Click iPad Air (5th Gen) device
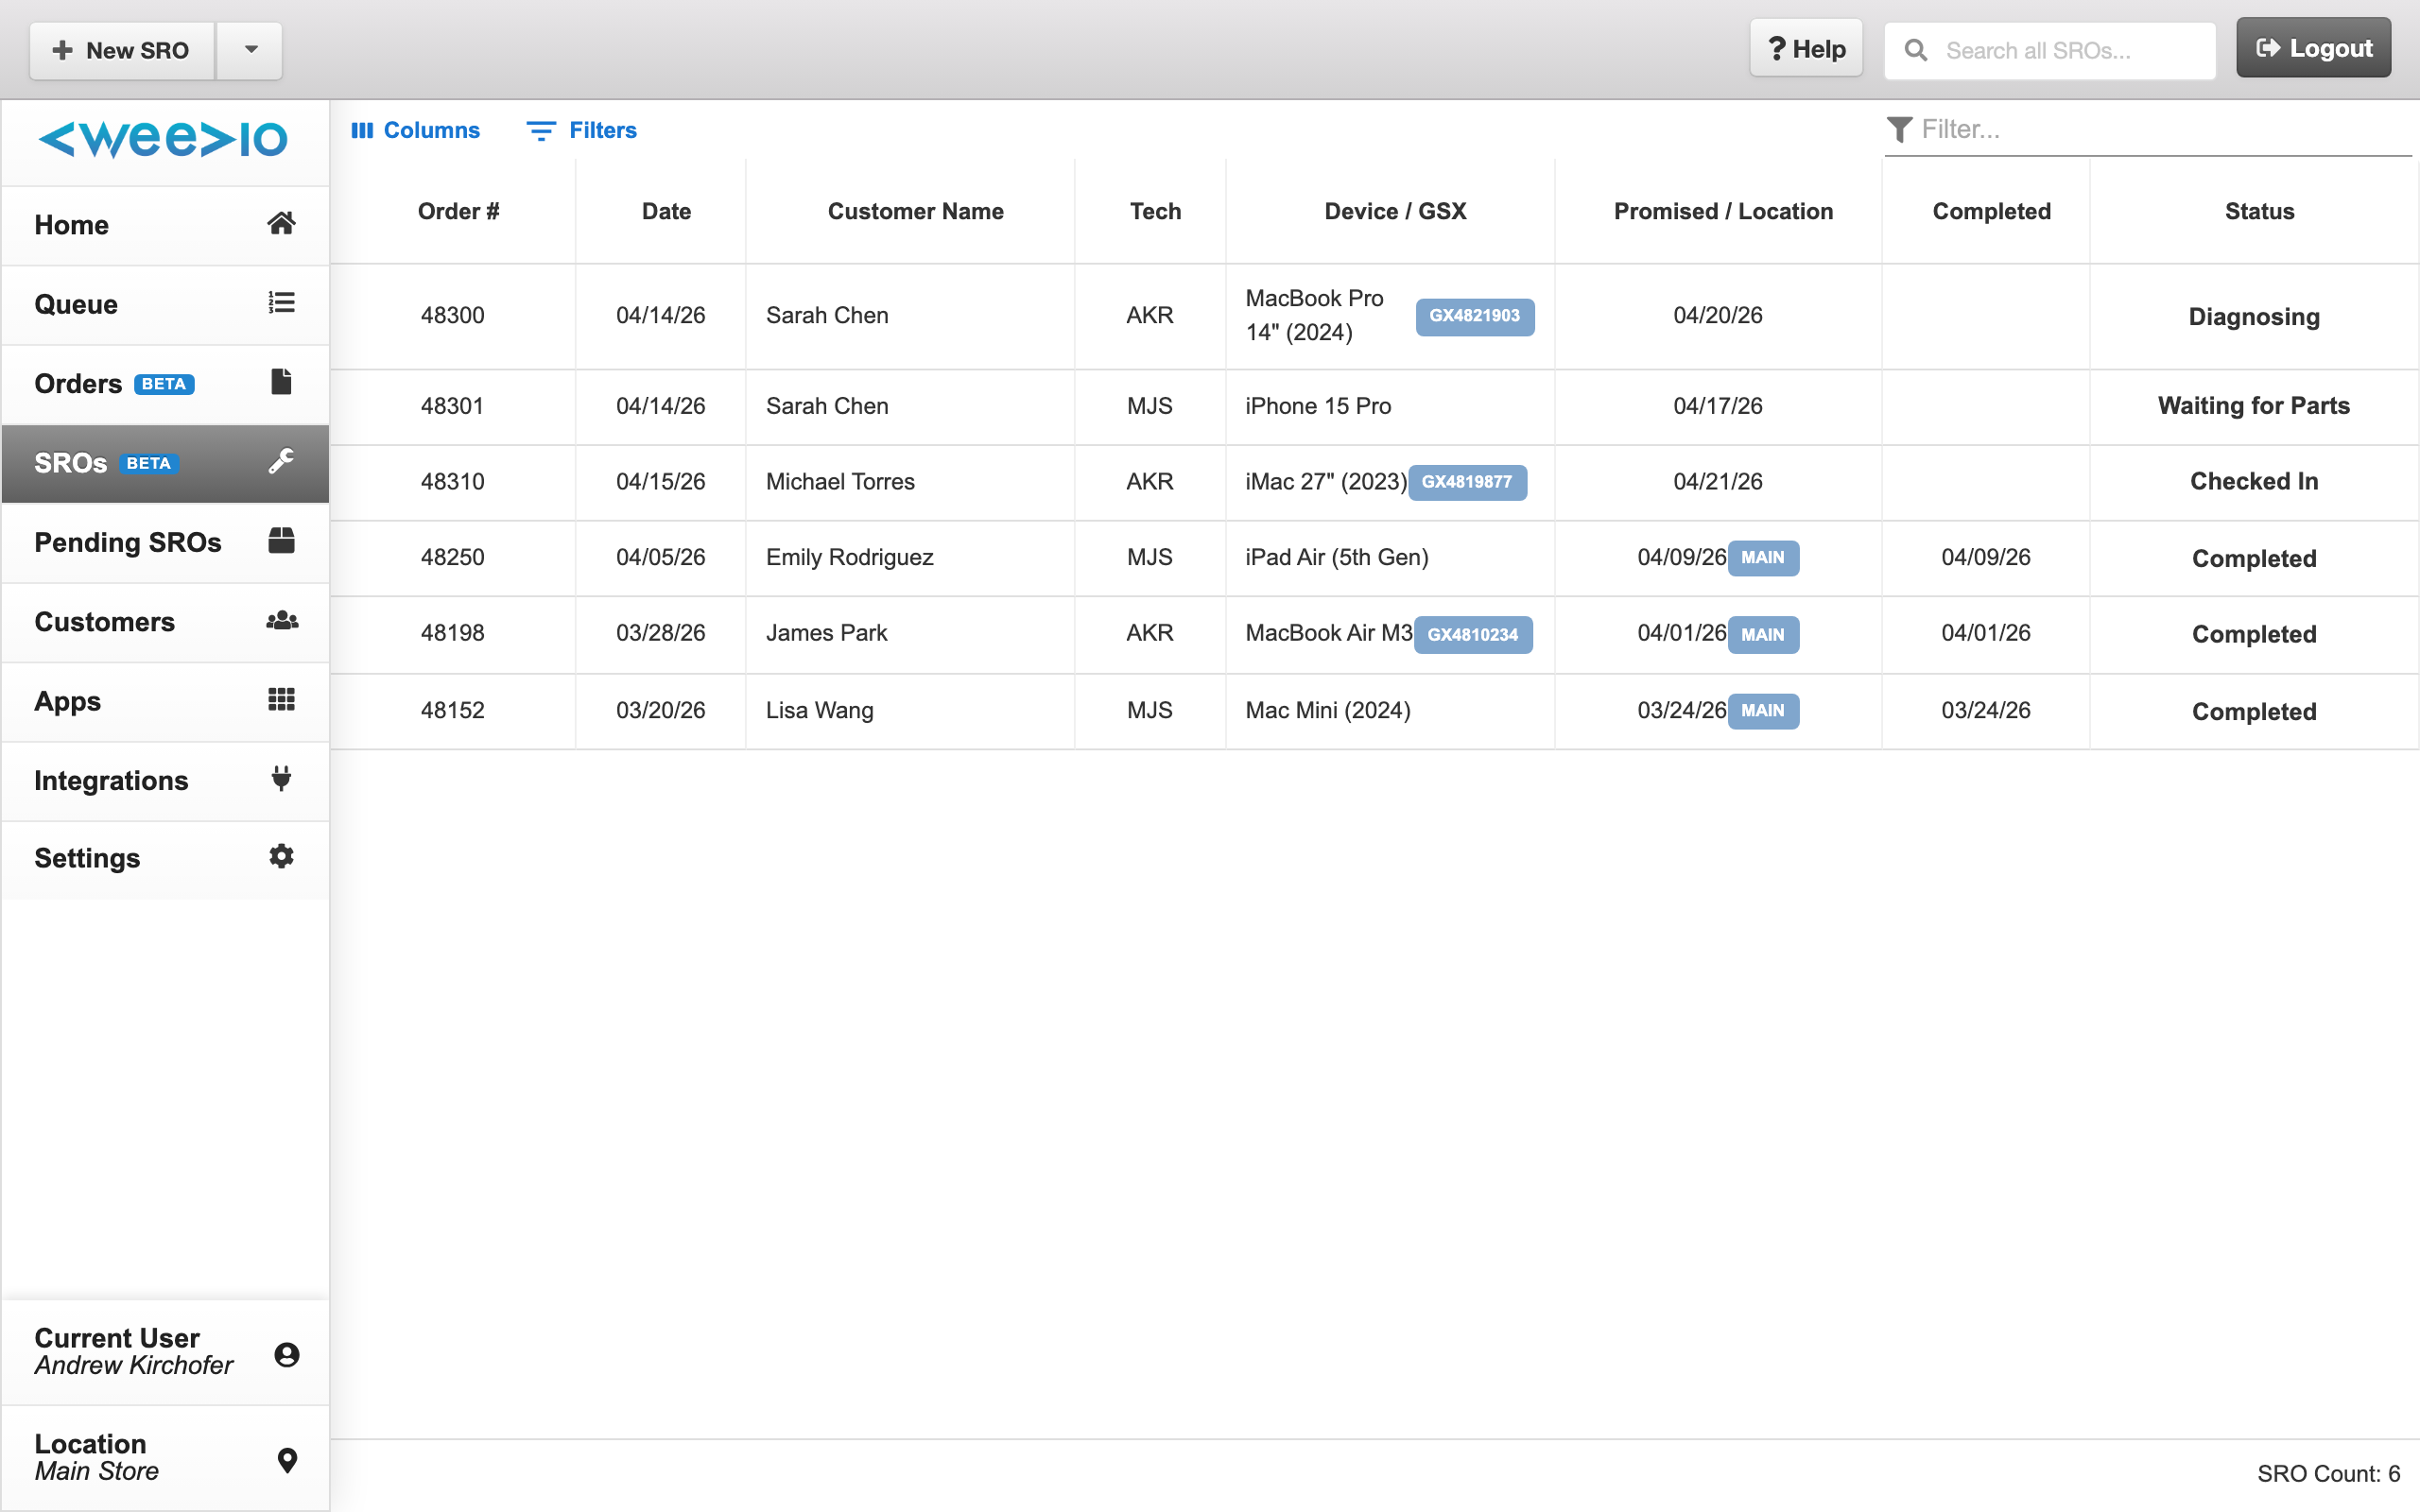 click(x=1336, y=557)
